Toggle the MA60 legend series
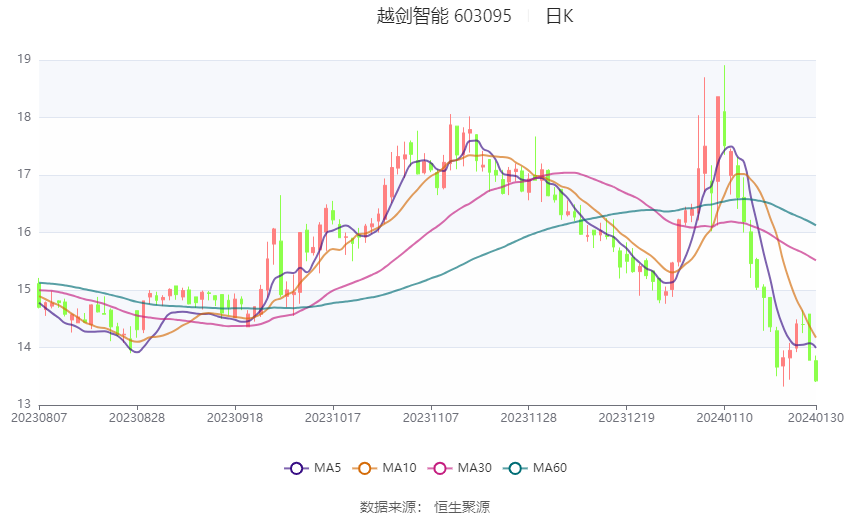The image size is (850, 517). pos(535,468)
